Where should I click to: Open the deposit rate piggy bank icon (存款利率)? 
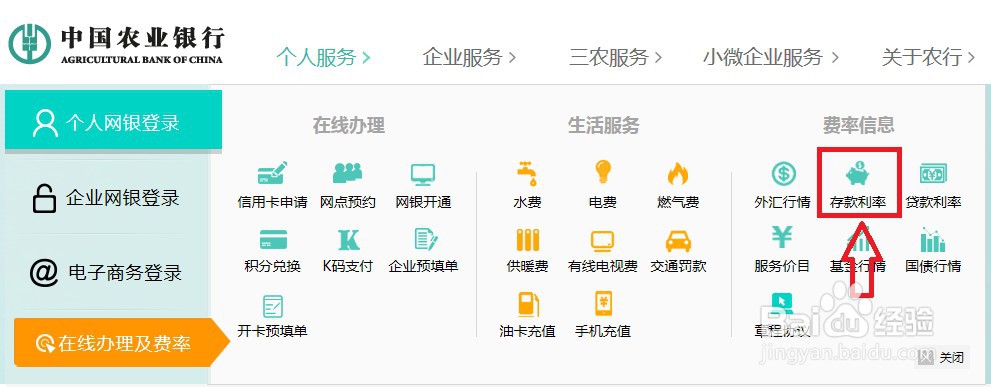(858, 173)
